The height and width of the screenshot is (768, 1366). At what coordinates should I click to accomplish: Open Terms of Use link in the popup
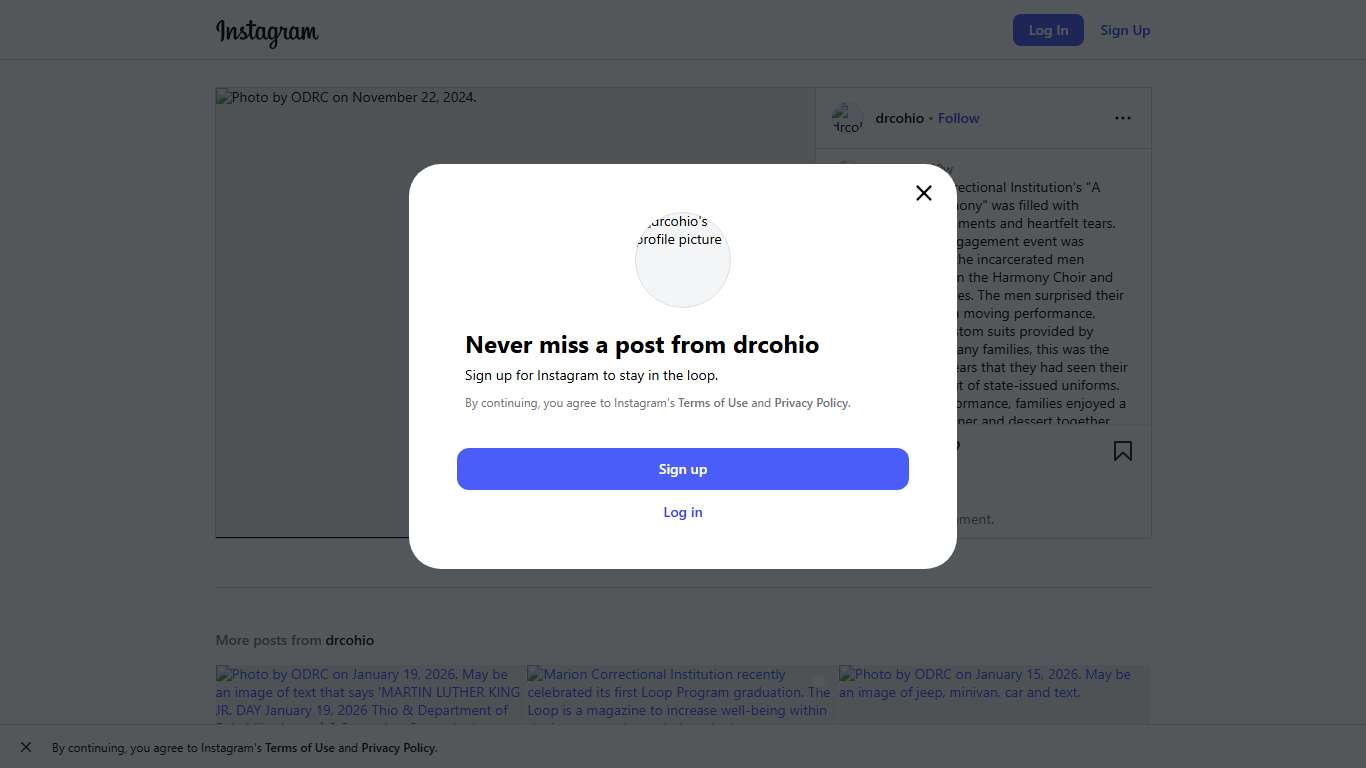point(713,403)
